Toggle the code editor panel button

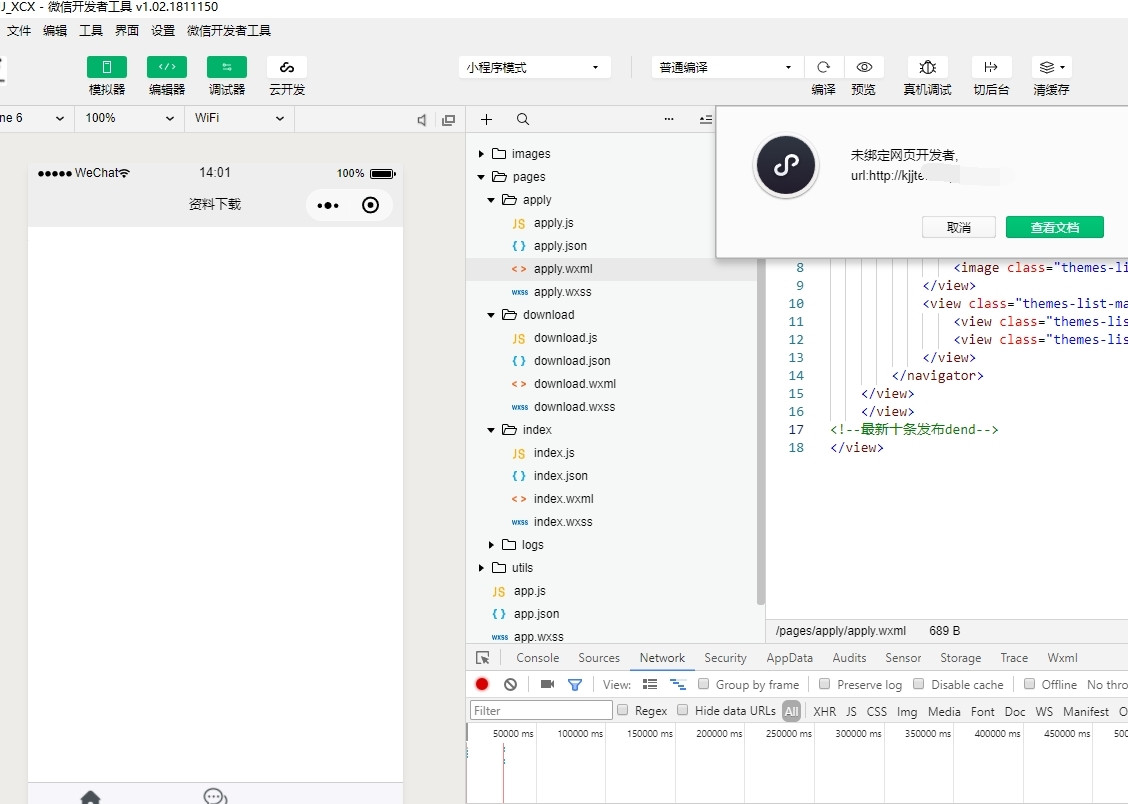(x=167, y=67)
